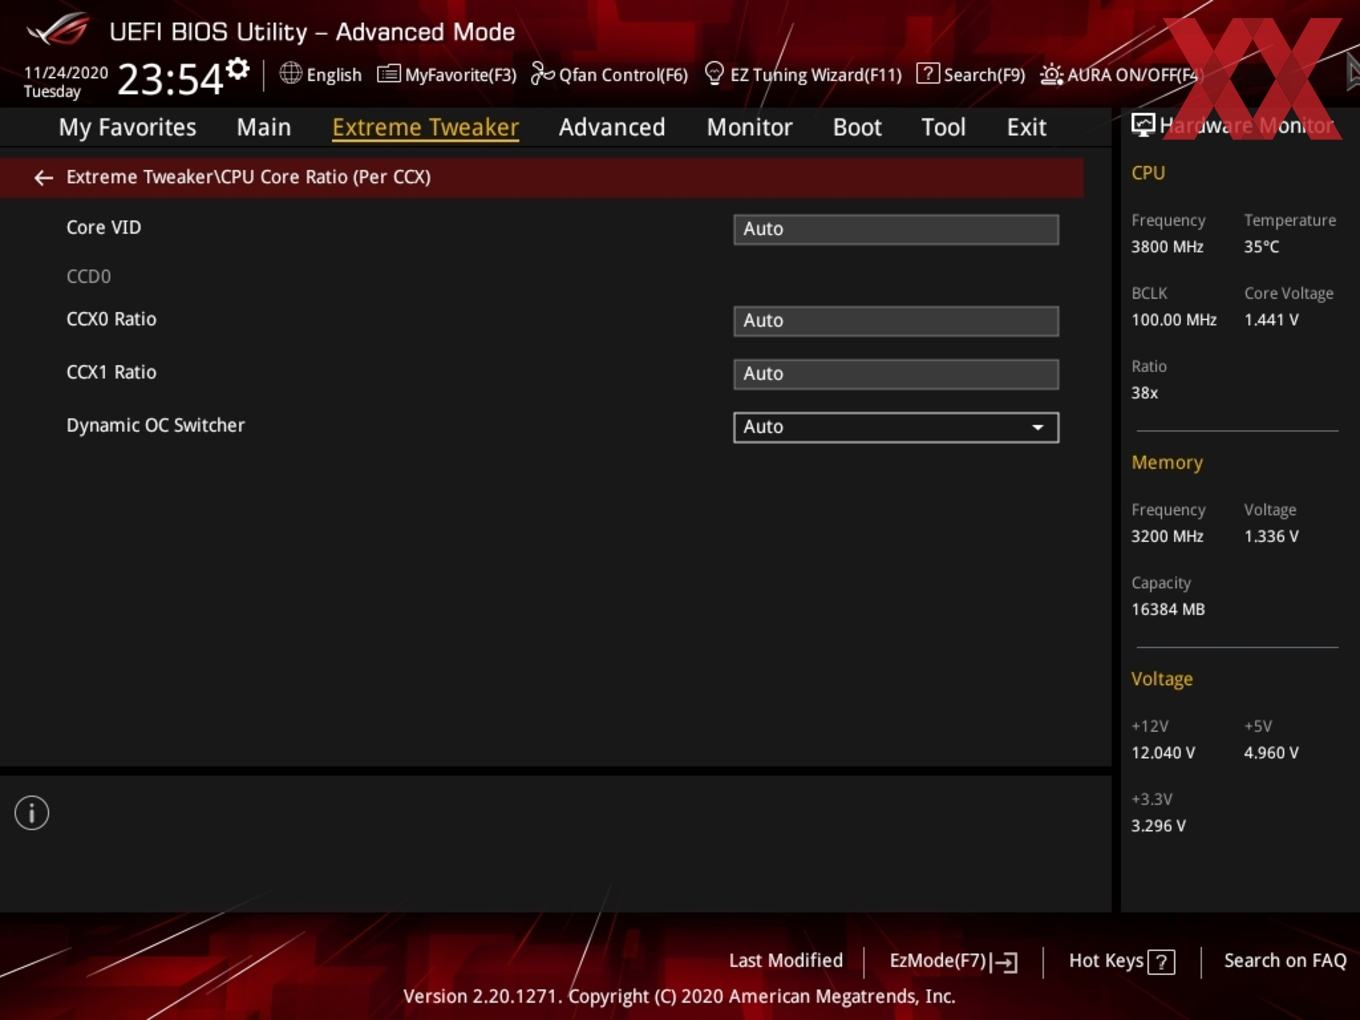The height and width of the screenshot is (1020, 1360).
Task: Click the globe language icon
Action: click(x=290, y=73)
